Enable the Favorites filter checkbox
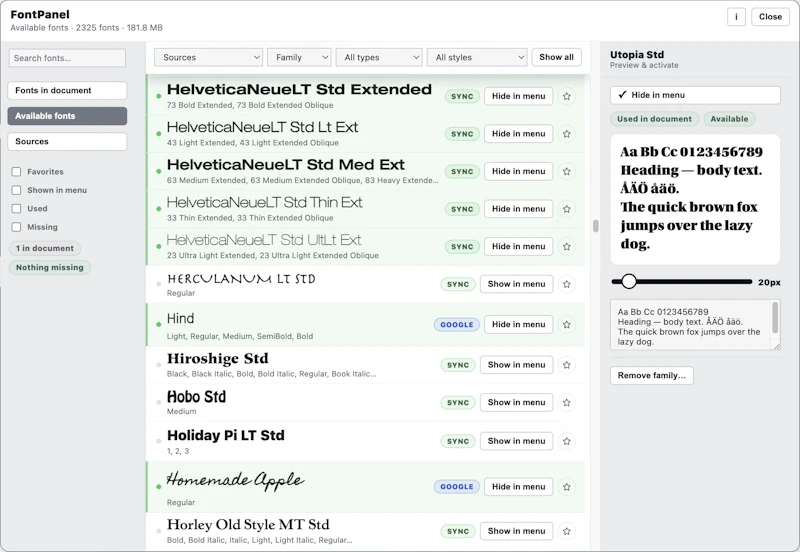This screenshot has height=552, width=800. tap(16, 172)
